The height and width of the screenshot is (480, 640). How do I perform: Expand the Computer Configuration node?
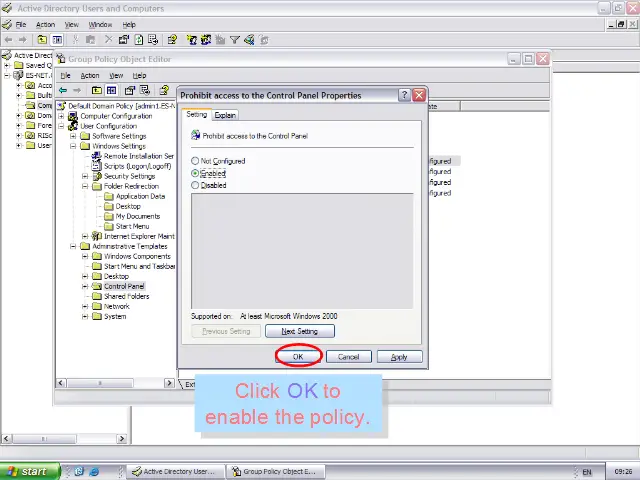(61, 116)
